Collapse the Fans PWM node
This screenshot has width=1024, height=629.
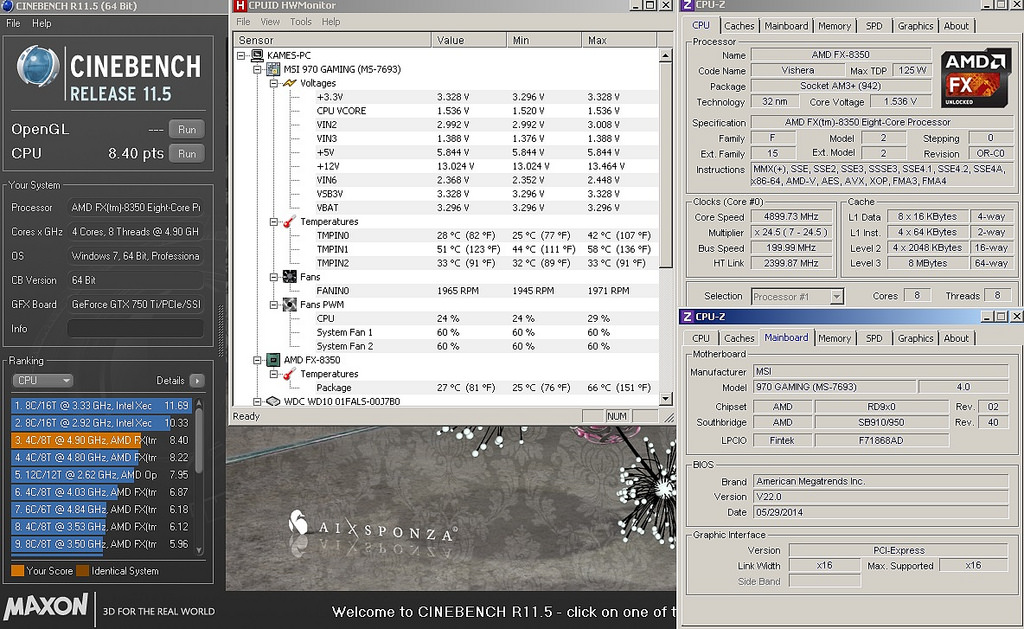click(274, 304)
